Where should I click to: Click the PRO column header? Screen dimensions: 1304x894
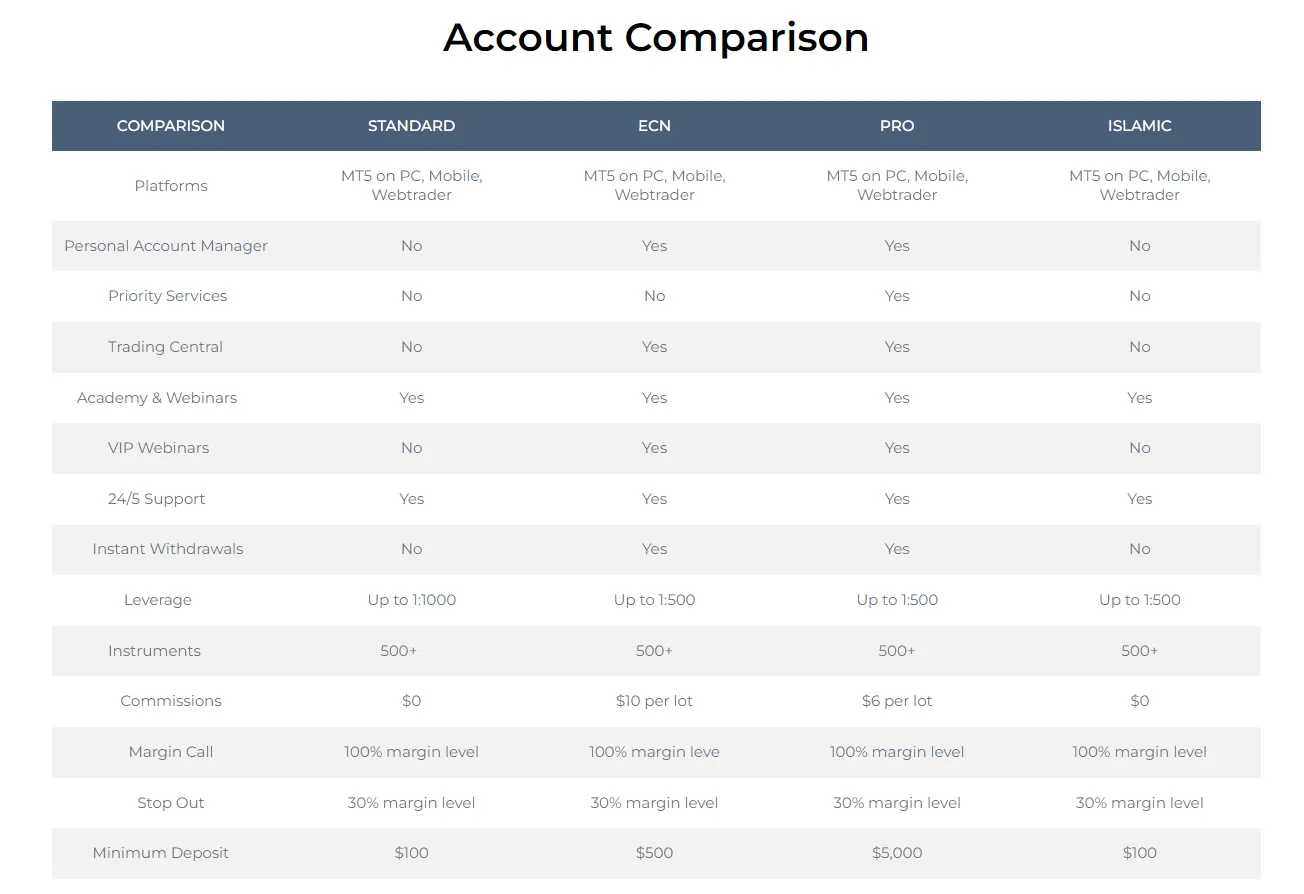pos(897,126)
